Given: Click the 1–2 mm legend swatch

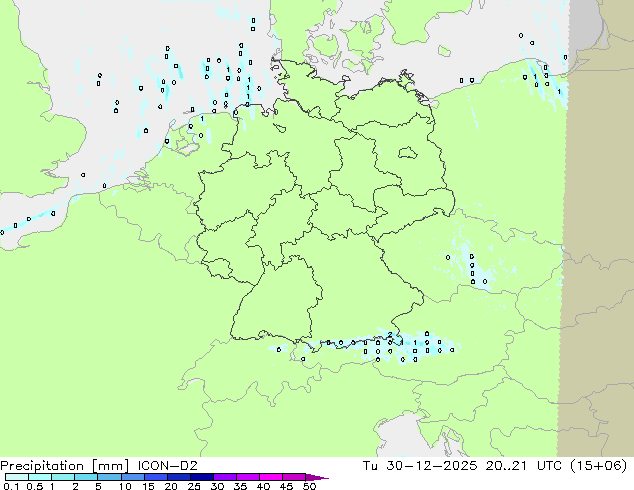Looking at the screenshot, I should tap(63, 477).
